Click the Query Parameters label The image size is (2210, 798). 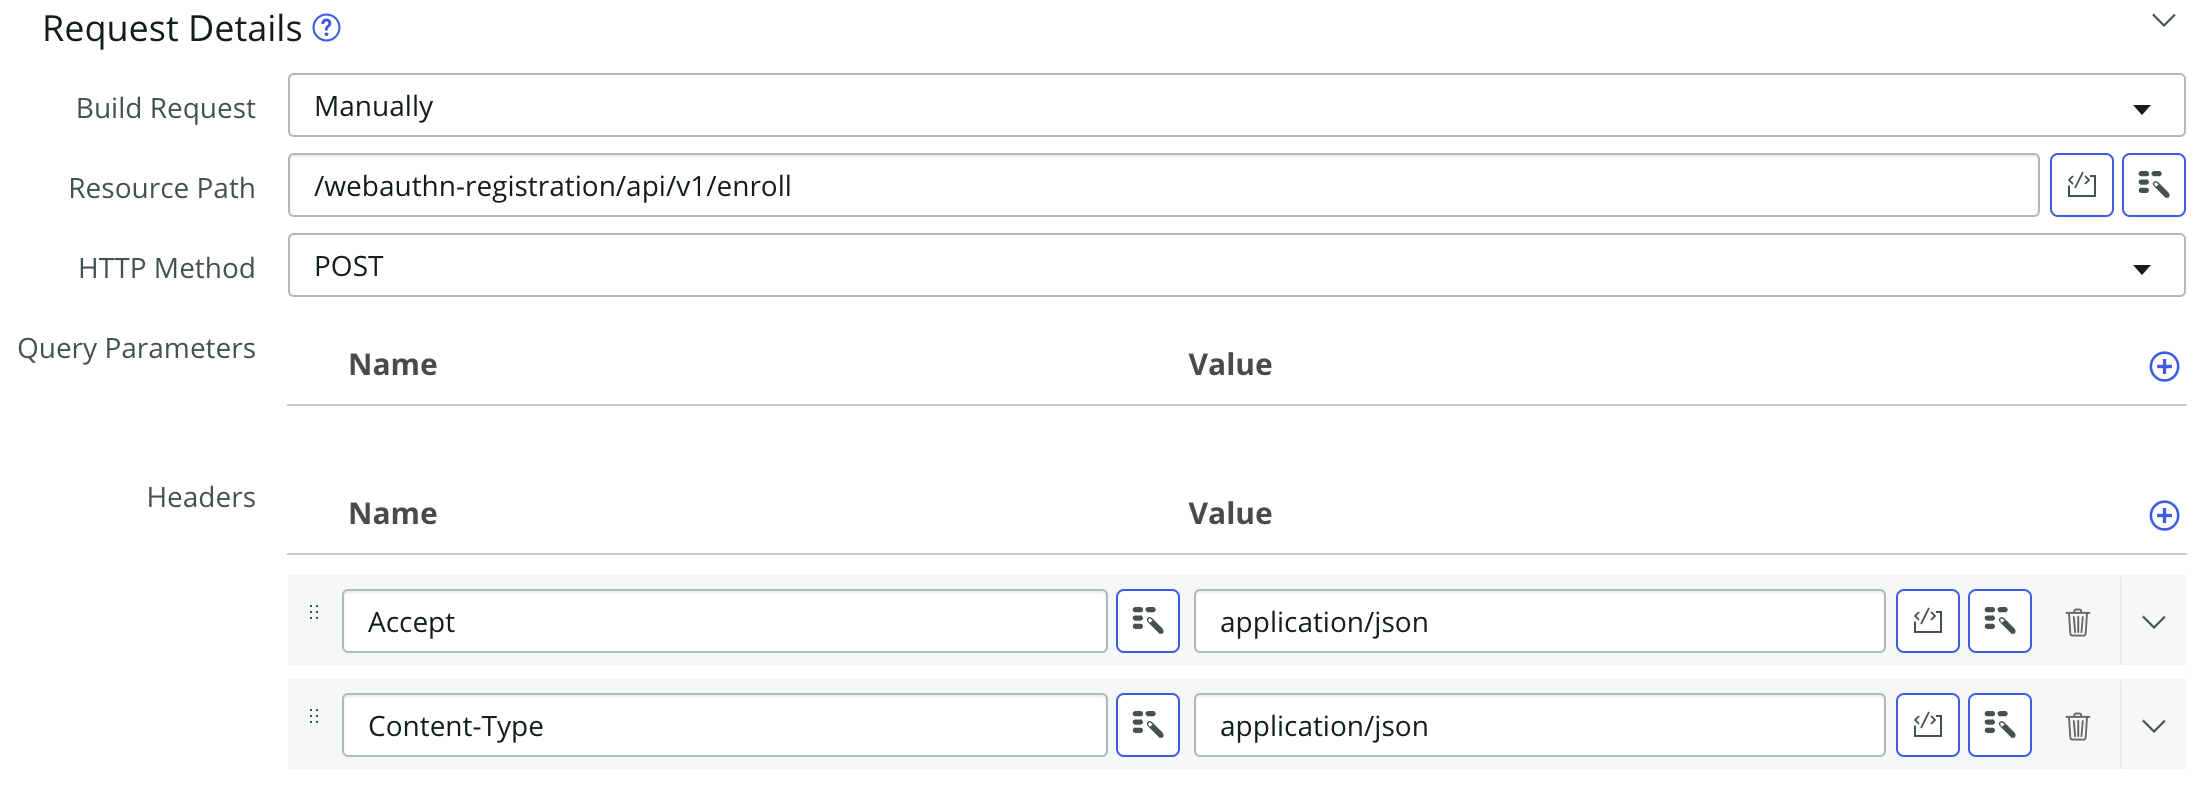(137, 349)
